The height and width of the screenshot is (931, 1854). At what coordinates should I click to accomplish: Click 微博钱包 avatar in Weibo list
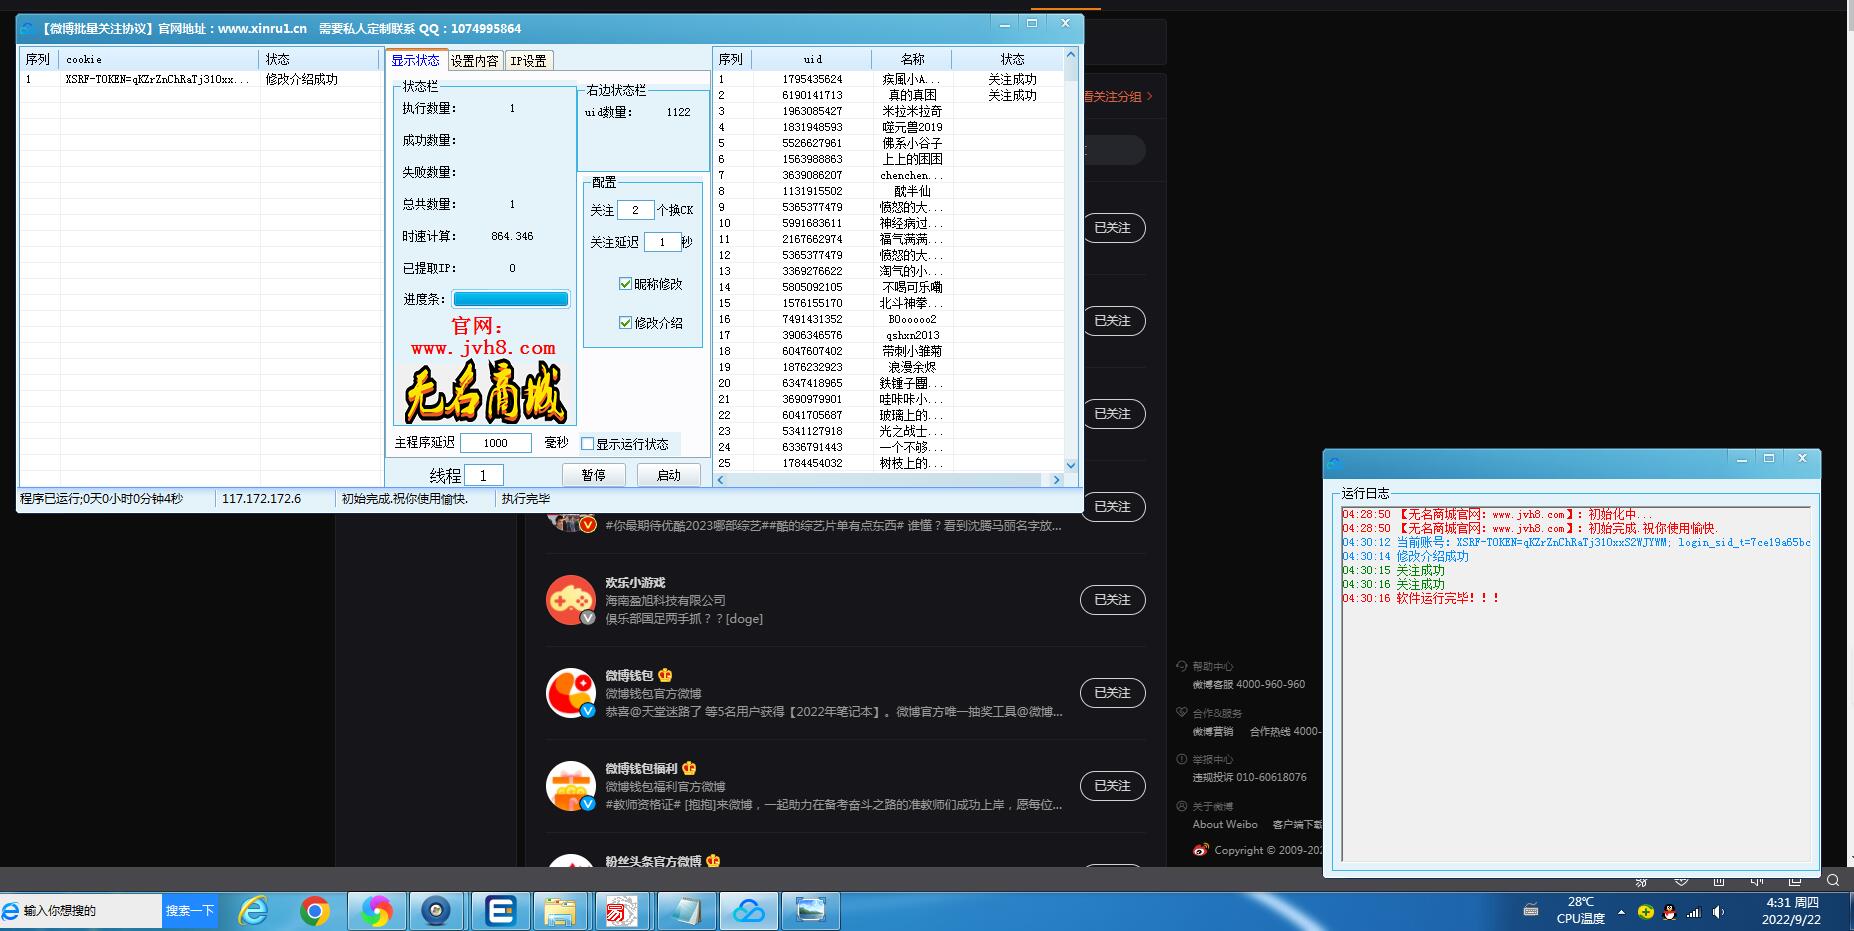pyautogui.click(x=571, y=692)
